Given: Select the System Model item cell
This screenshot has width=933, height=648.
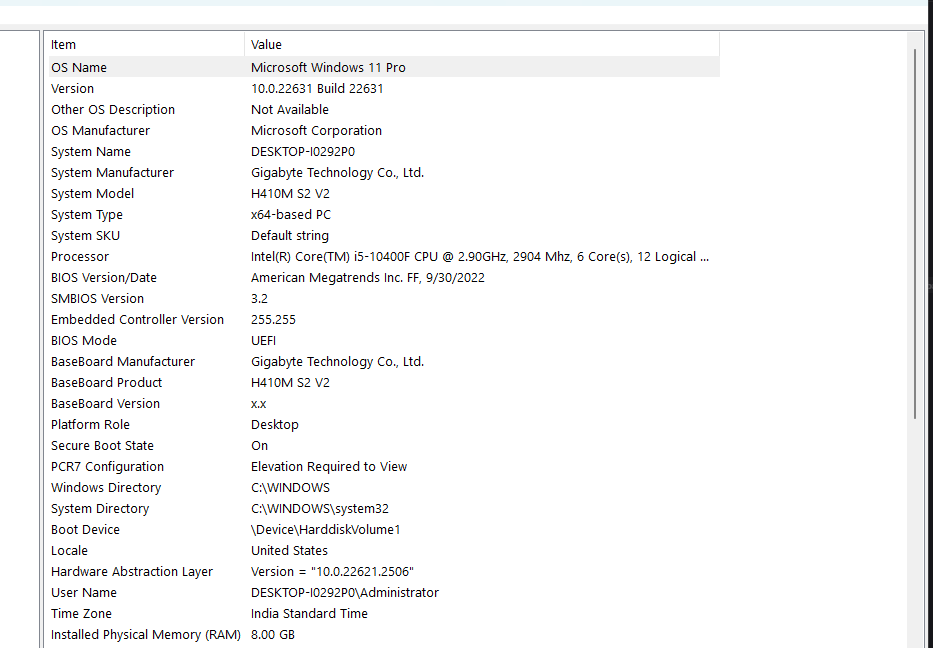Looking at the screenshot, I should coord(92,193).
